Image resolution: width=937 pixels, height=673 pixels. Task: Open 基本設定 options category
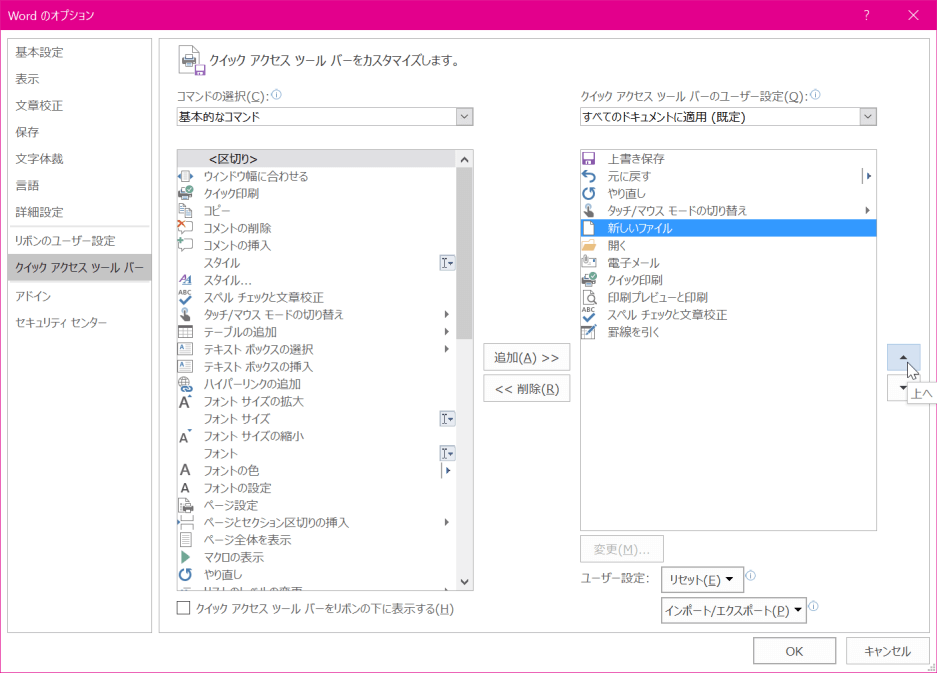tap(79, 53)
